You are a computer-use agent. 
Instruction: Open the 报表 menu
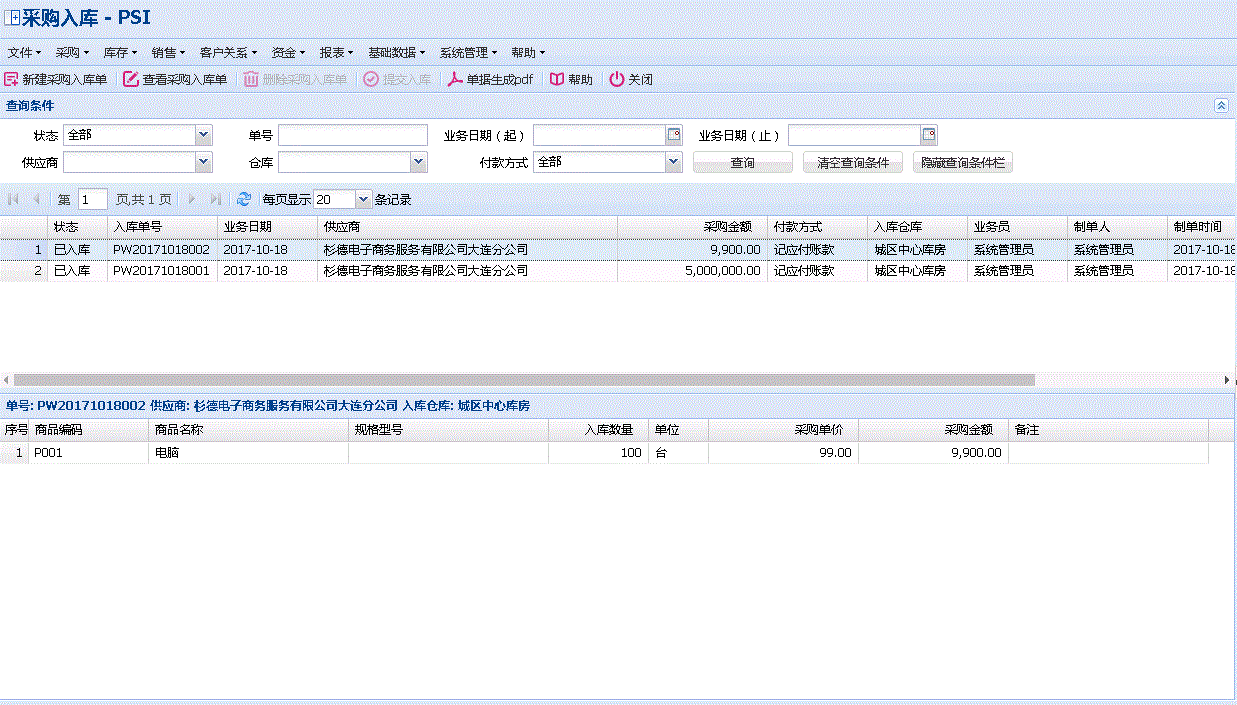(336, 52)
